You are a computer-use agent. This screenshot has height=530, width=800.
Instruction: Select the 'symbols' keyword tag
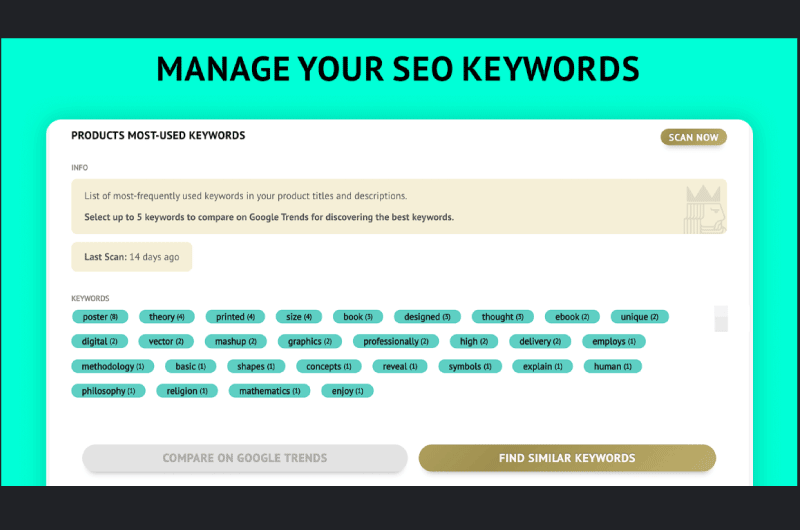coord(470,366)
